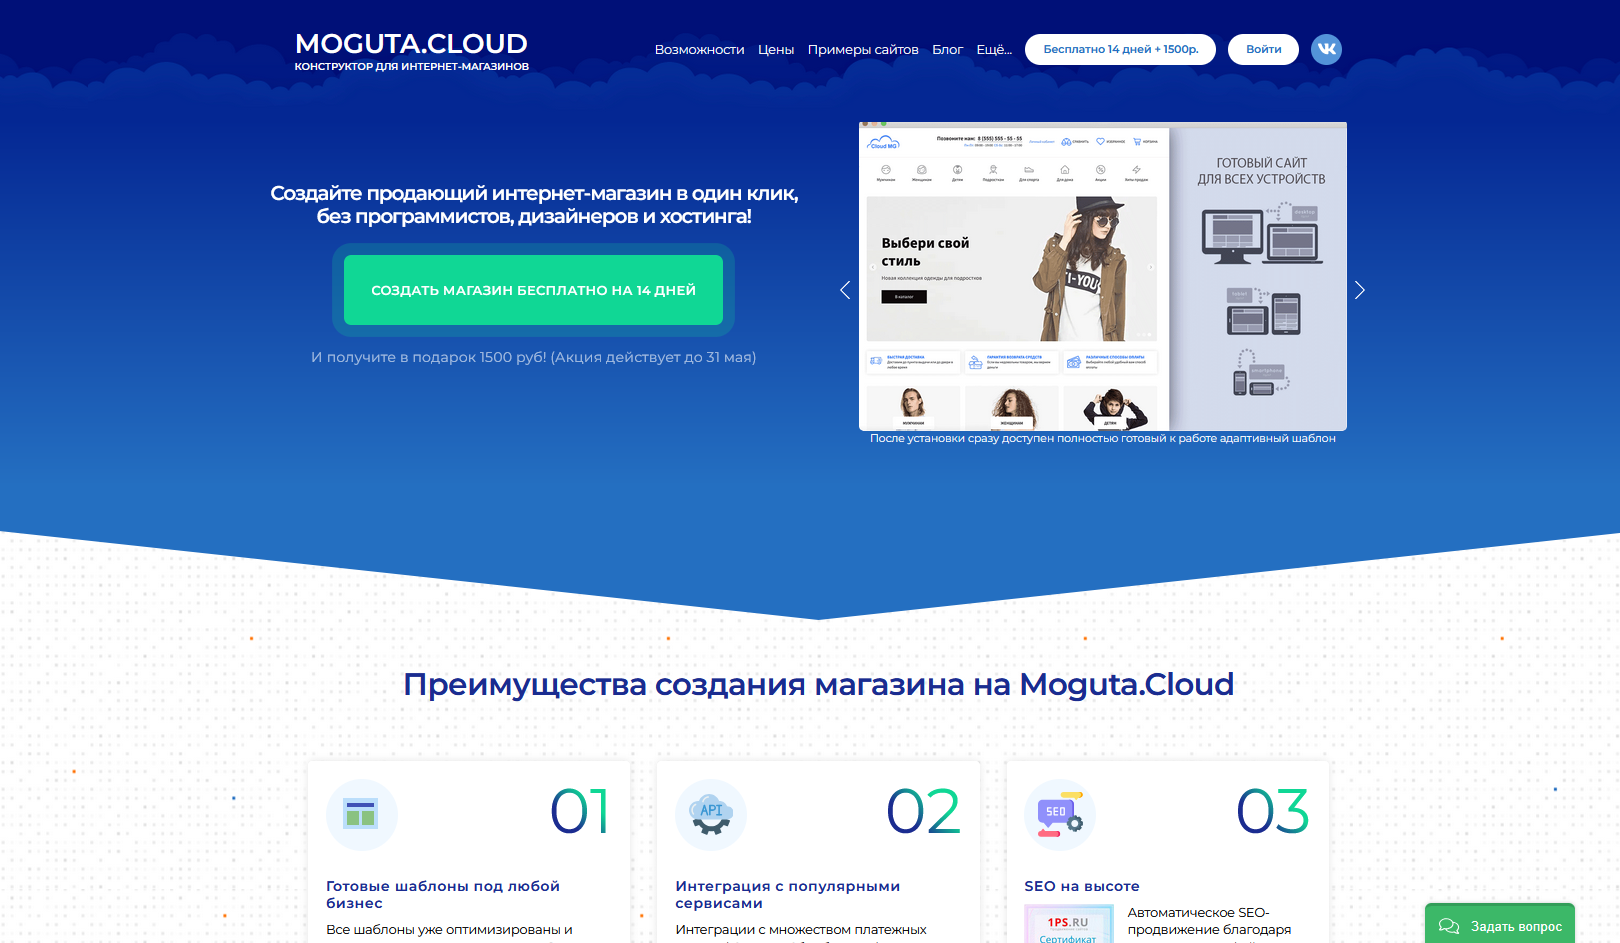Click Бесплатно 14 дней + 1500р. button

(1120, 49)
